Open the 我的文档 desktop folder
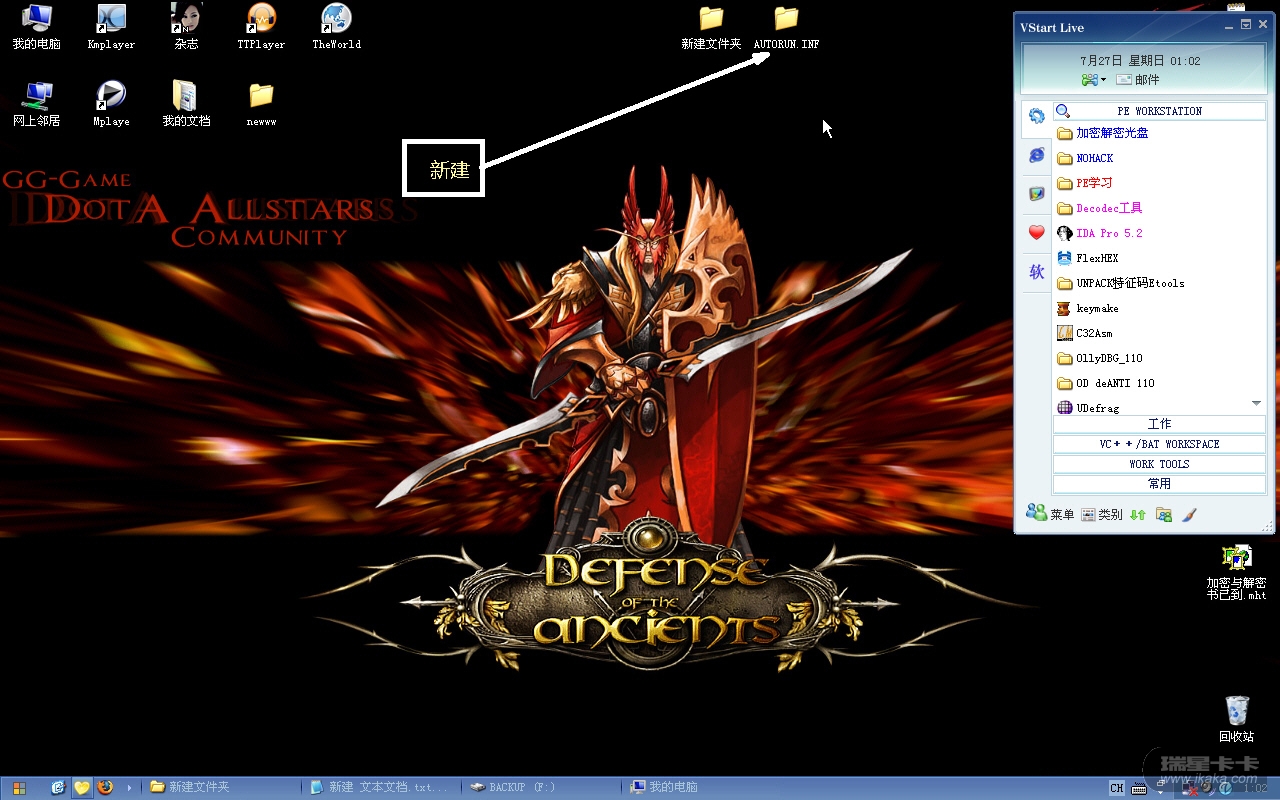 click(x=186, y=104)
